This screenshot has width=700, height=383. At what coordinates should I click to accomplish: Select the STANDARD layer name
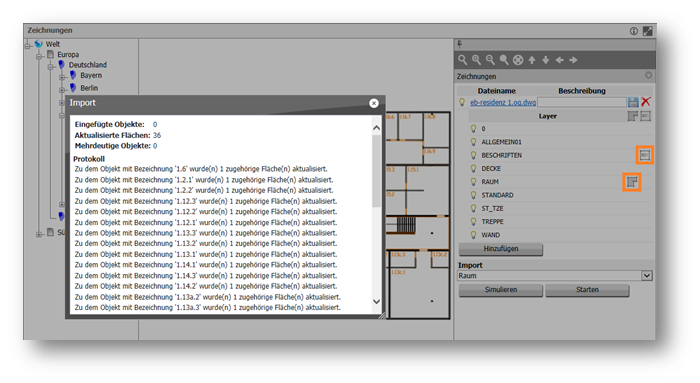click(497, 195)
